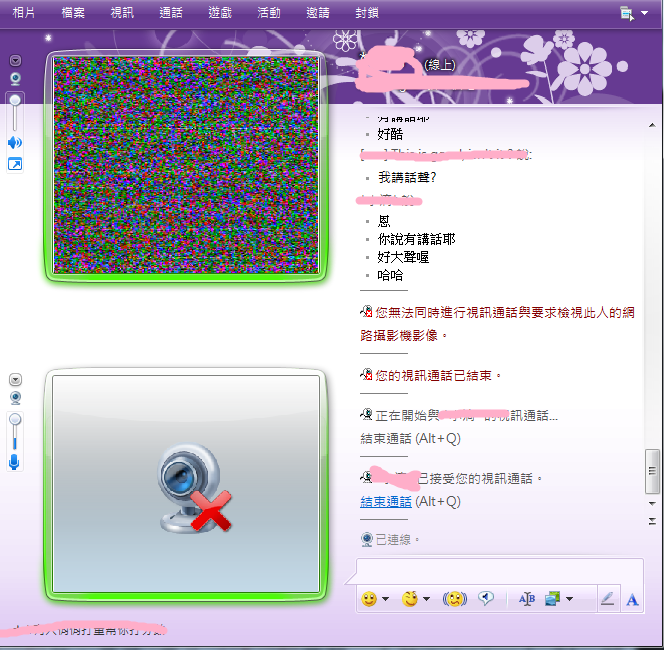The width and height of the screenshot is (664, 650).
Task: Switch to text typing mode A icon
Action: [632, 600]
